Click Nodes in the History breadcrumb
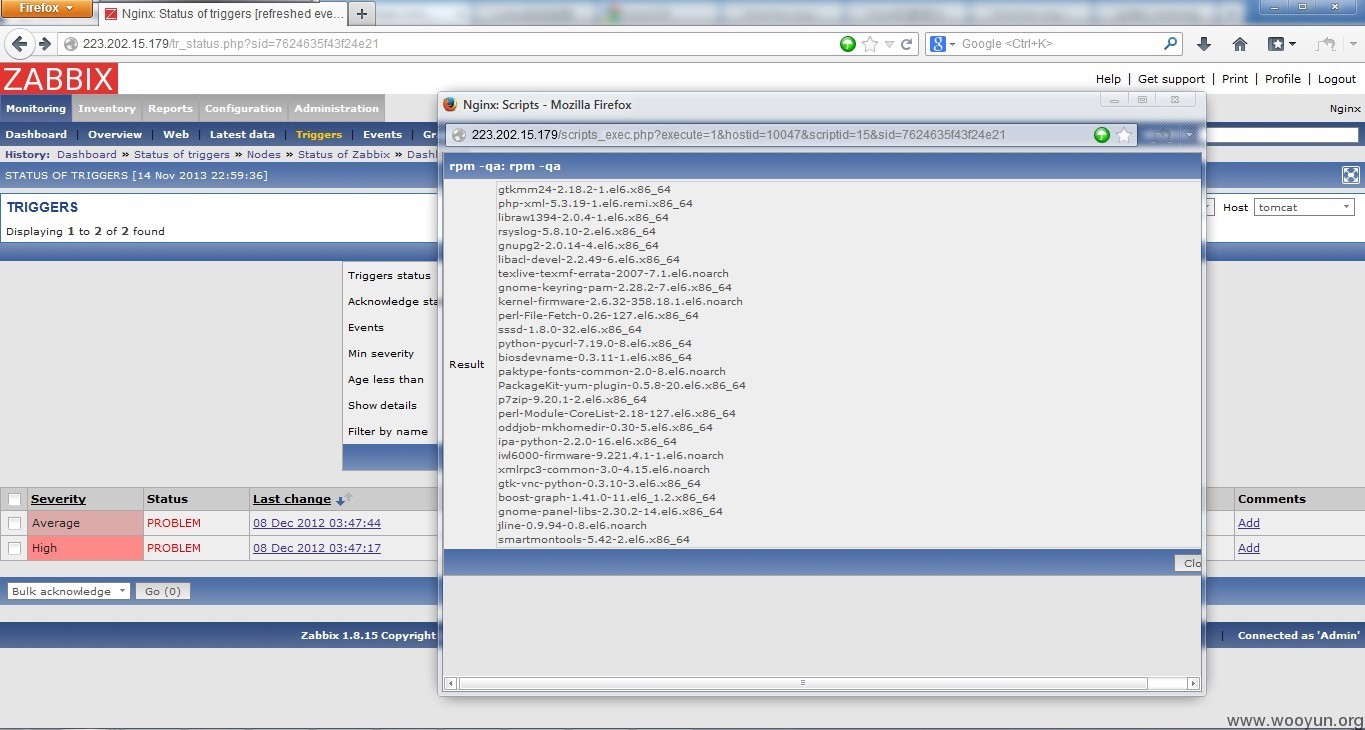The width and height of the screenshot is (1365, 730). (264, 155)
